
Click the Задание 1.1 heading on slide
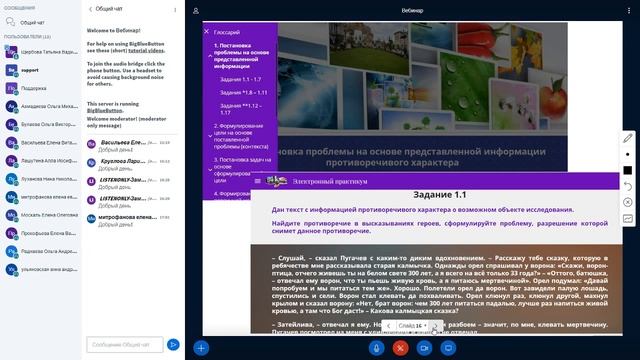pyautogui.click(x=440, y=195)
